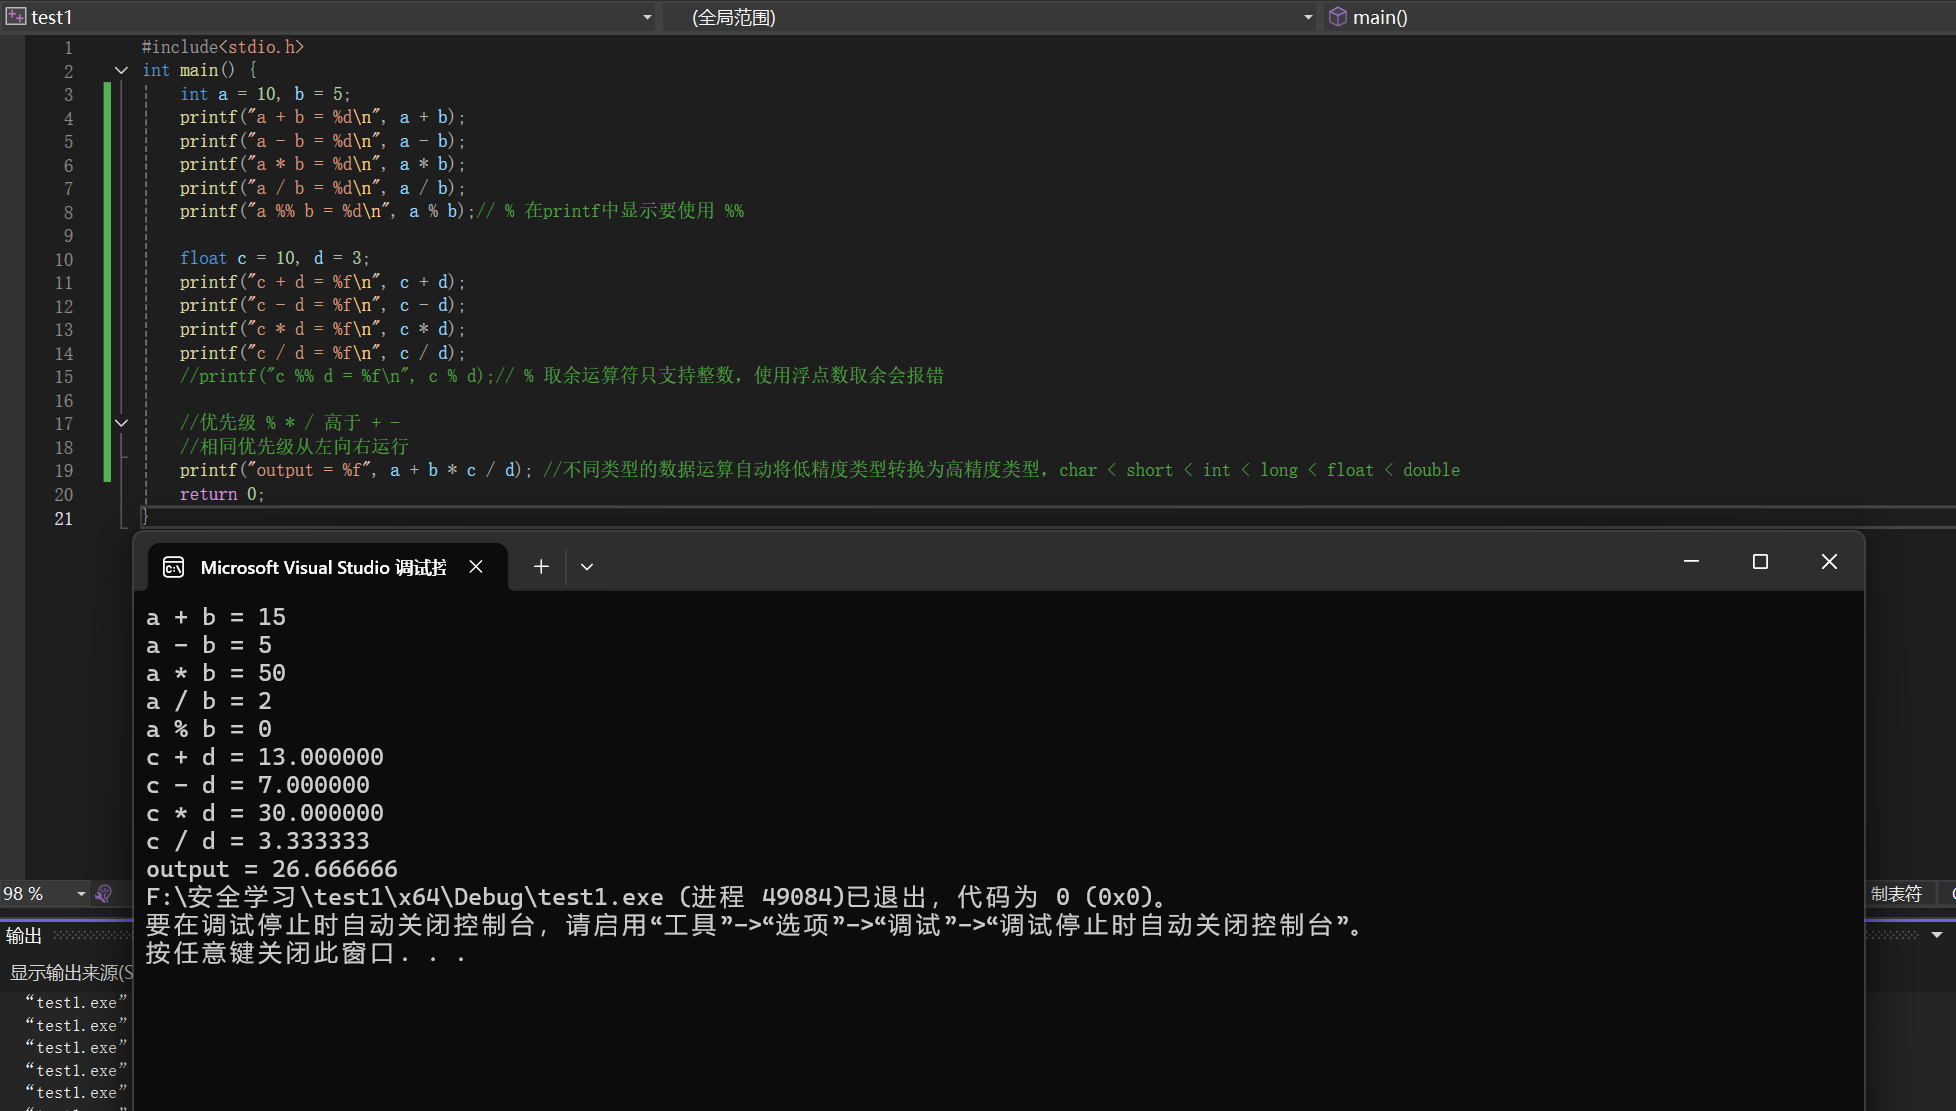The image size is (1956, 1111).
Task: Minimize the debug console window
Action: click(x=1691, y=562)
